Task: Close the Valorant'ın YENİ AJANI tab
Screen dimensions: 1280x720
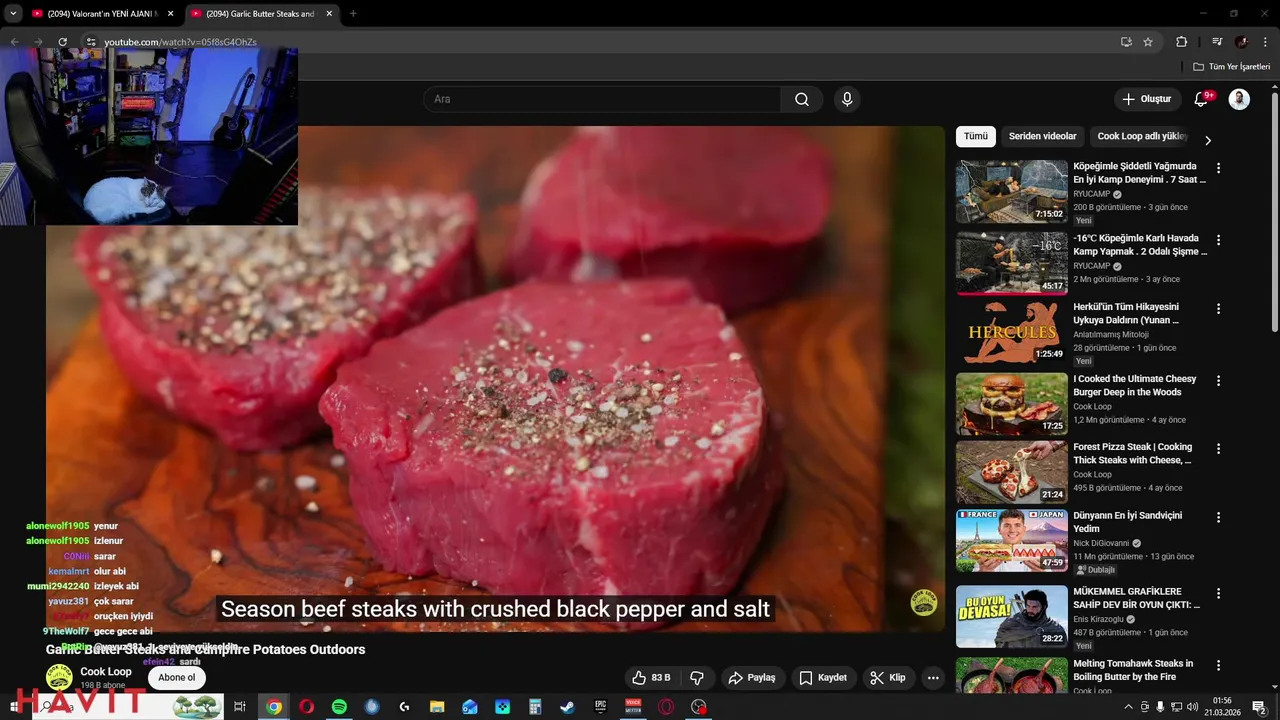Action: click(x=170, y=14)
